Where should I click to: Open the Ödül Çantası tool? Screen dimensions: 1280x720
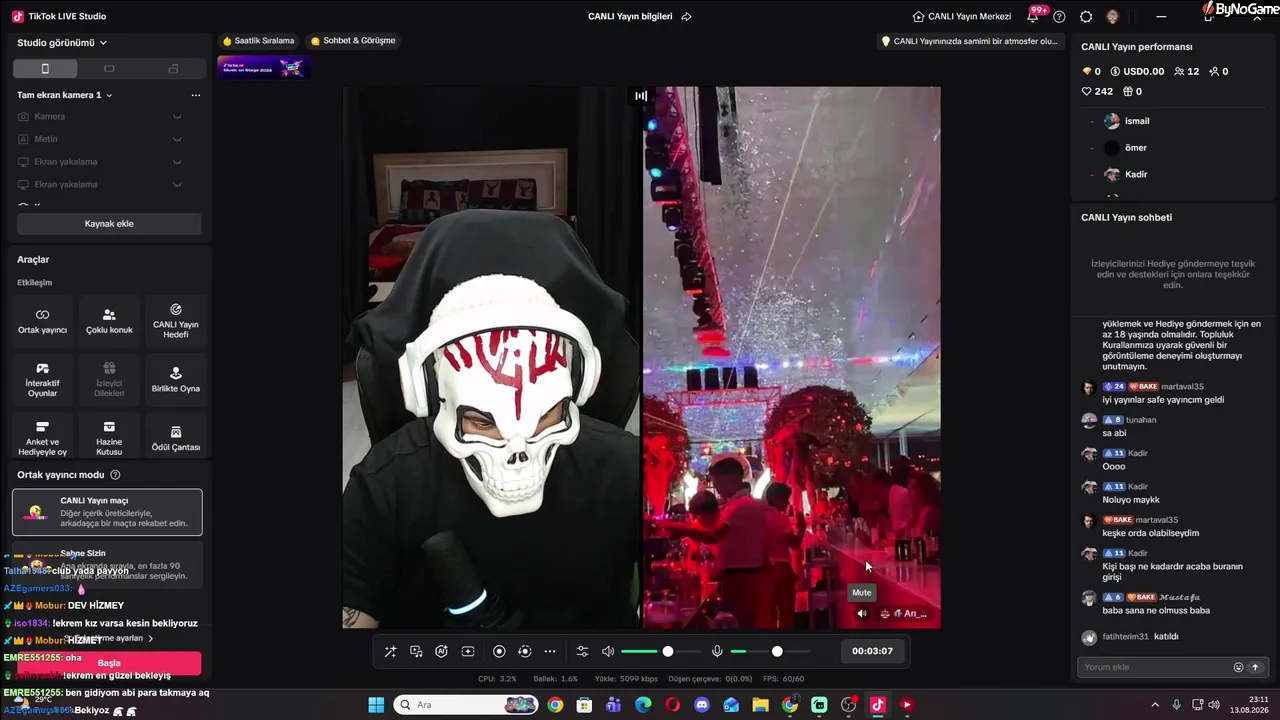[x=176, y=438]
